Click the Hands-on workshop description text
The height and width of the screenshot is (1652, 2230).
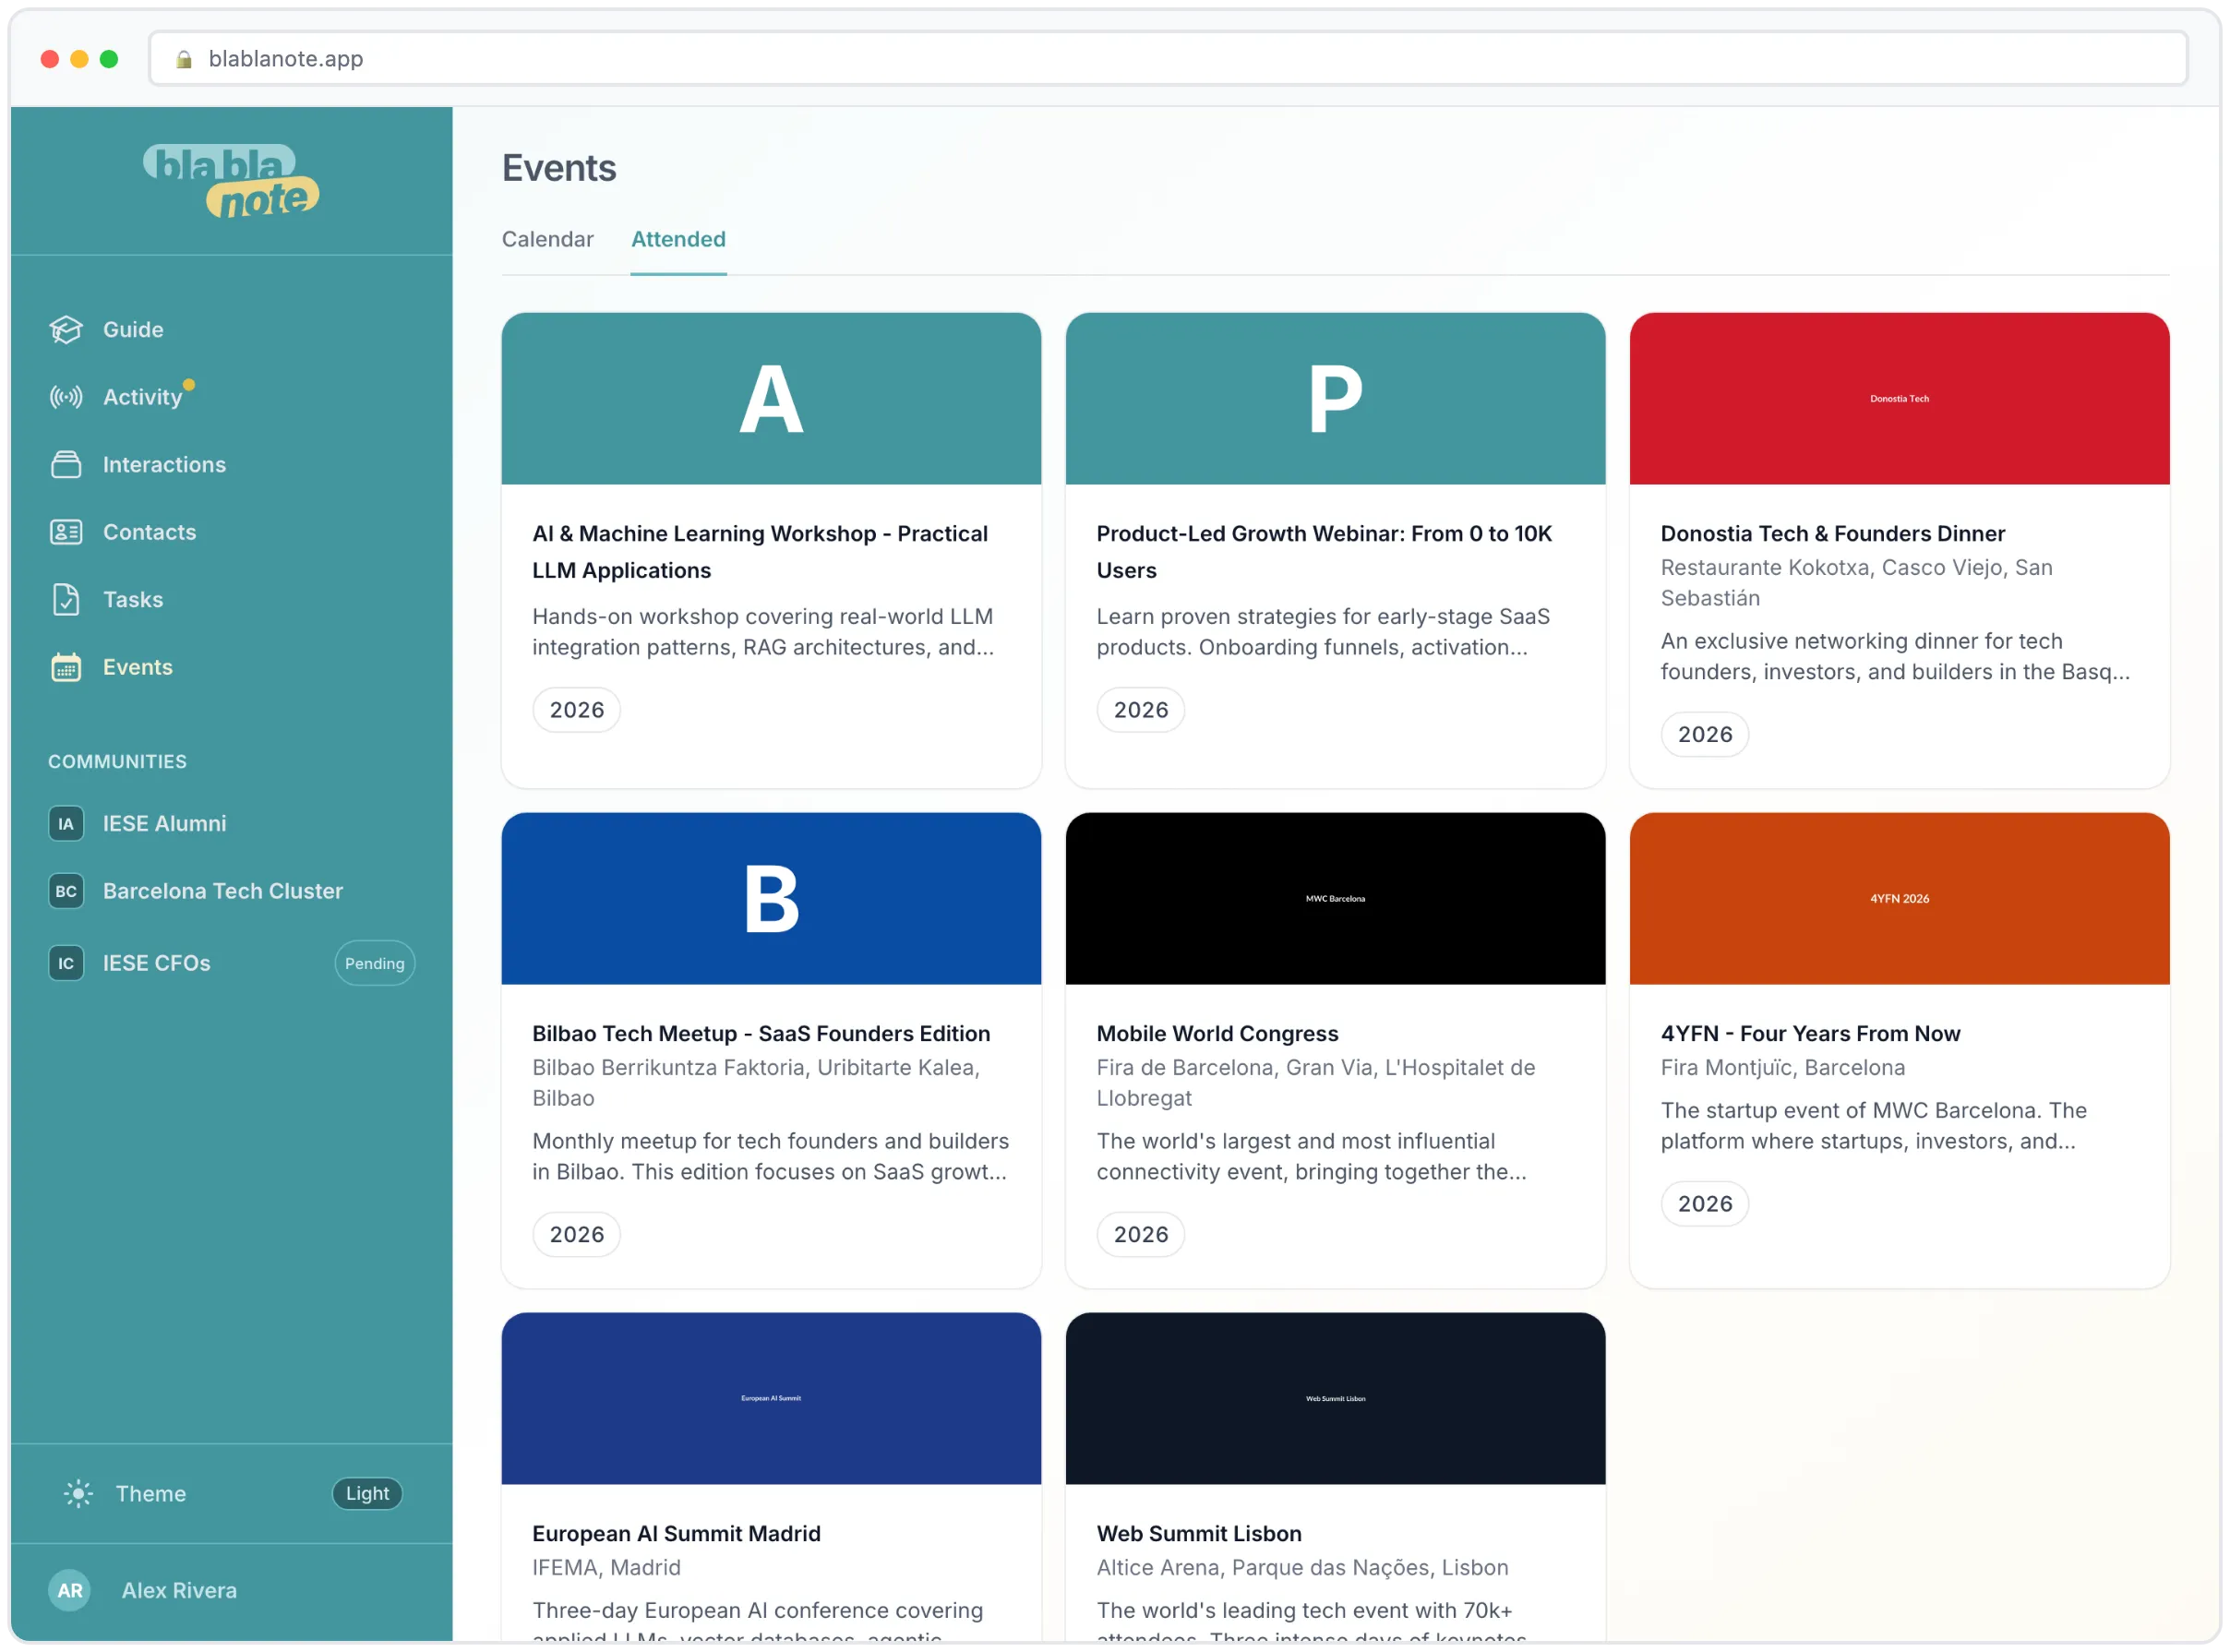[x=763, y=632]
